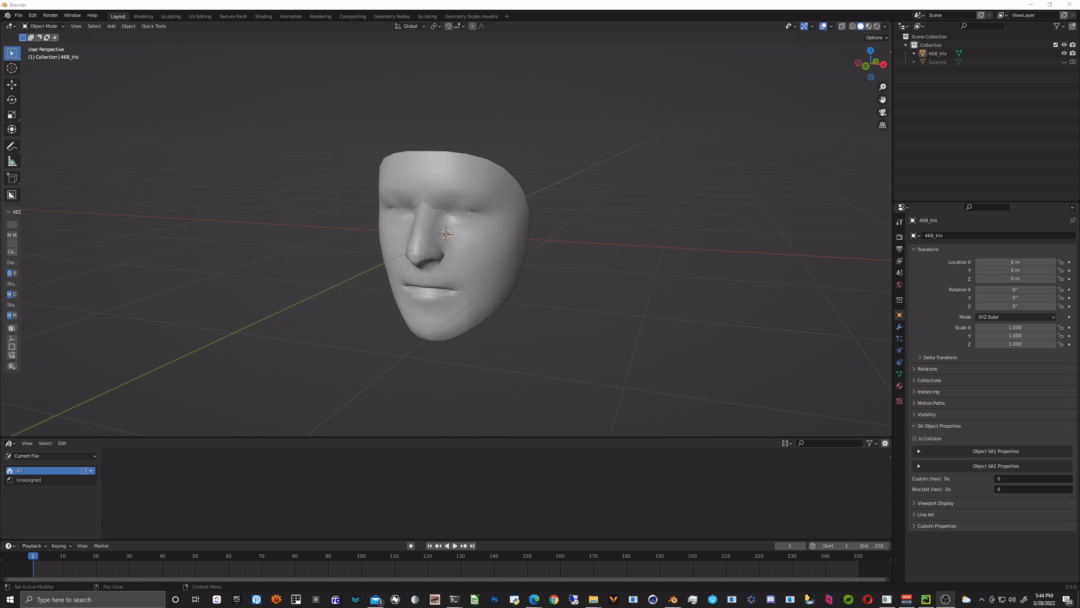Expand 468_tris in the outliner tree
The width and height of the screenshot is (1080, 608).
914,53
